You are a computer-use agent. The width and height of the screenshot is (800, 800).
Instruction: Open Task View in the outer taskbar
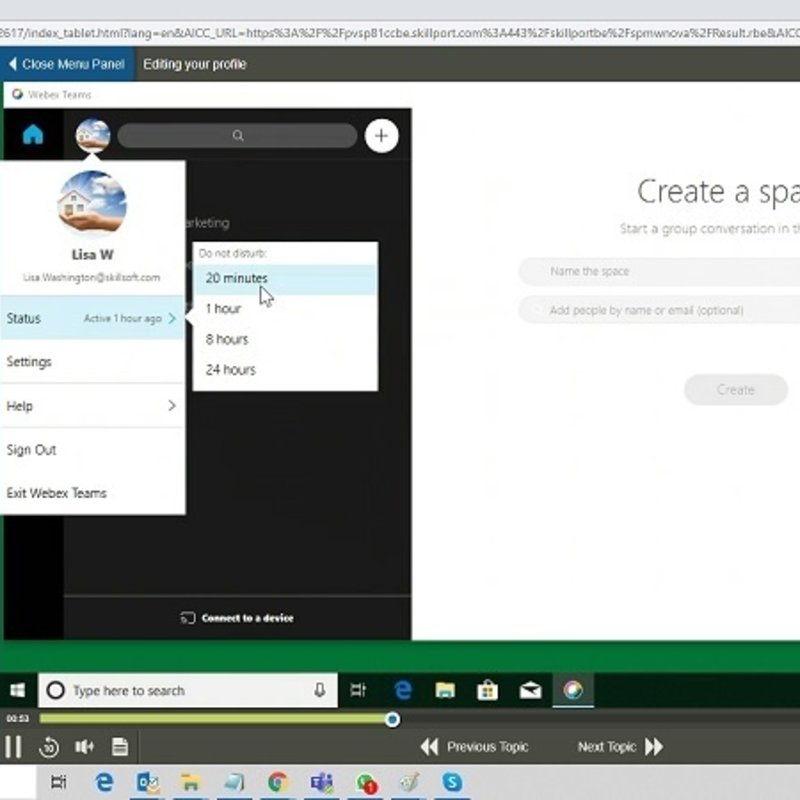coord(59,782)
